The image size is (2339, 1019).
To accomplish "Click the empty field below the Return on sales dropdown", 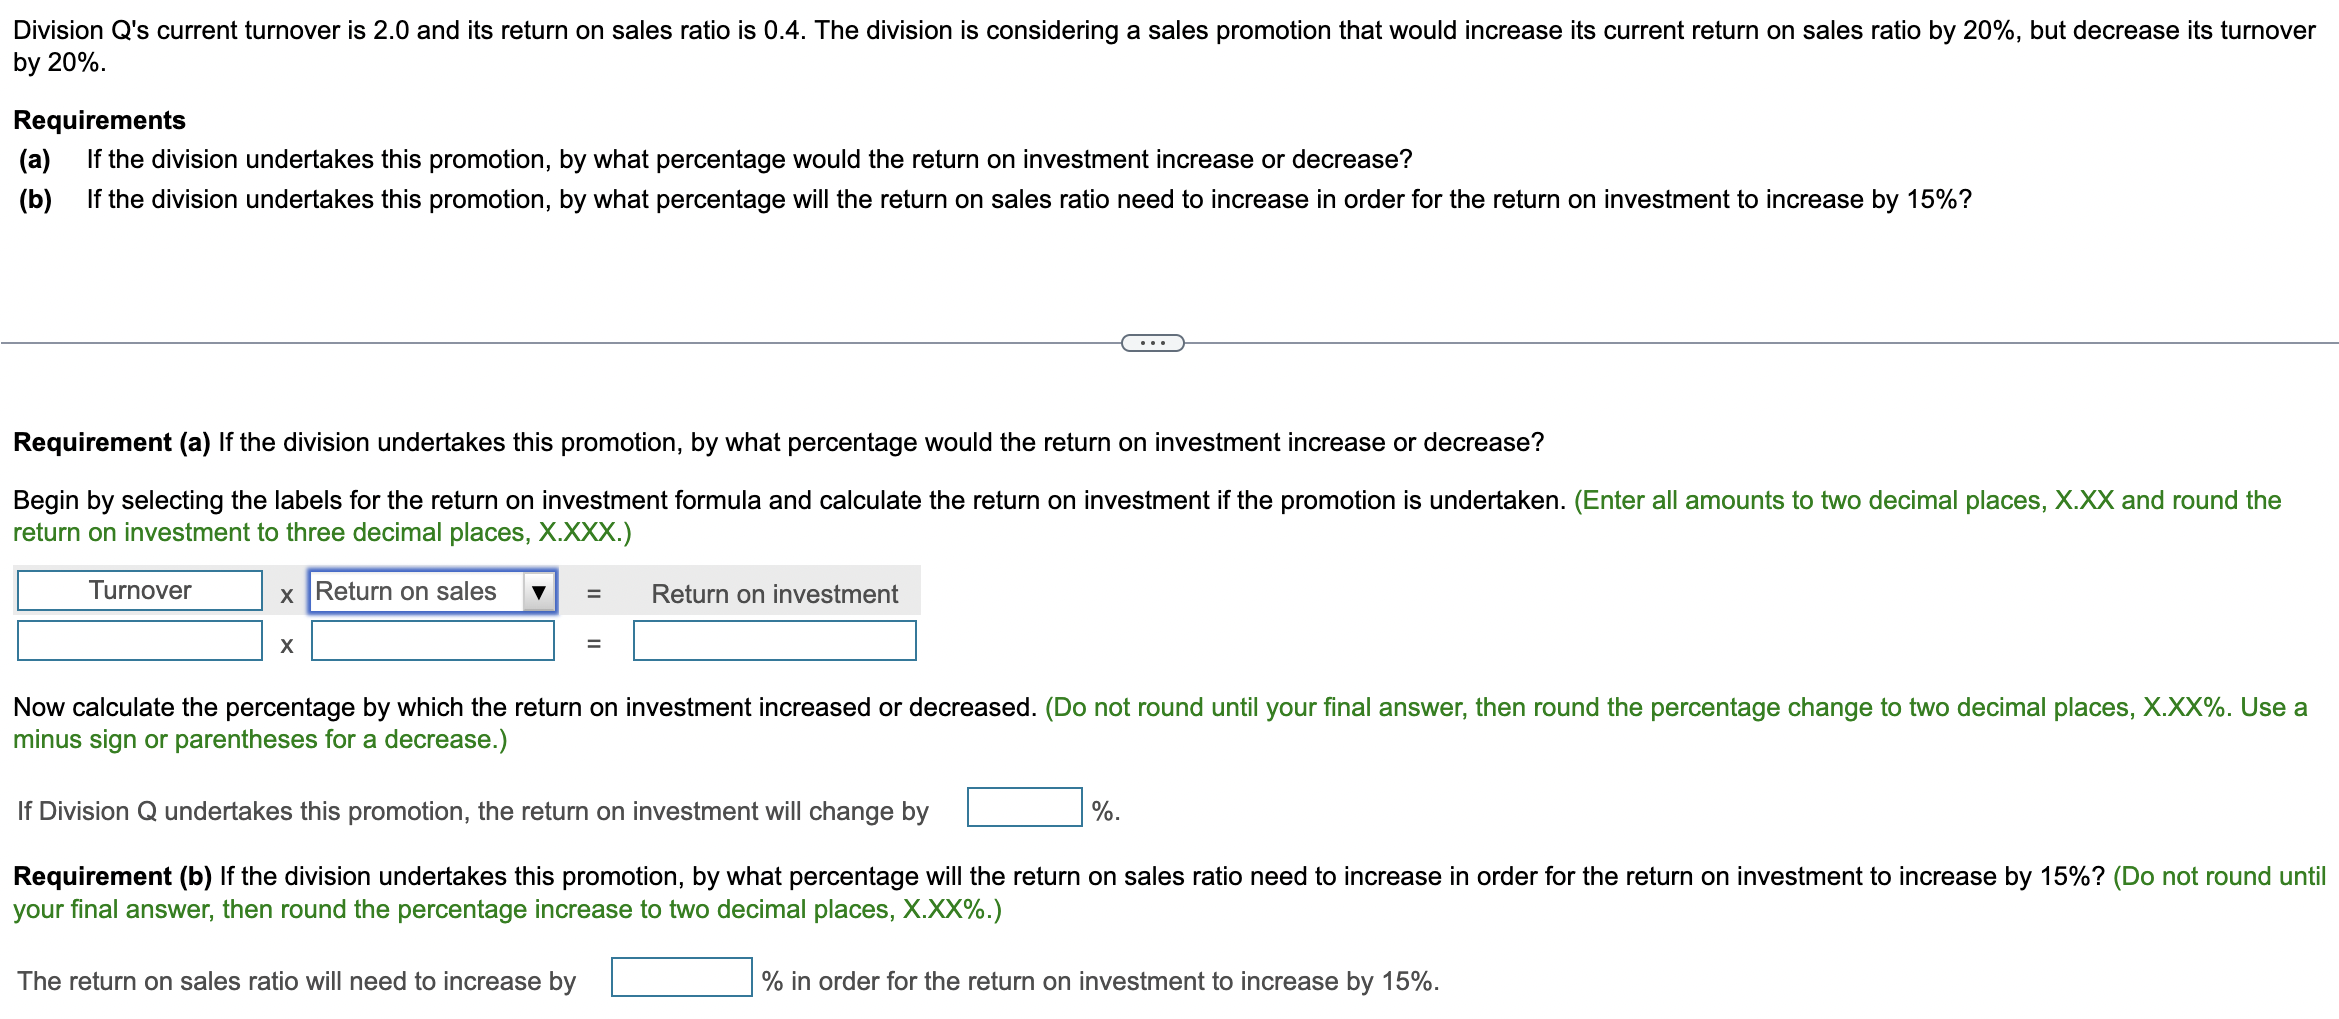I will click(x=432, y=641).
